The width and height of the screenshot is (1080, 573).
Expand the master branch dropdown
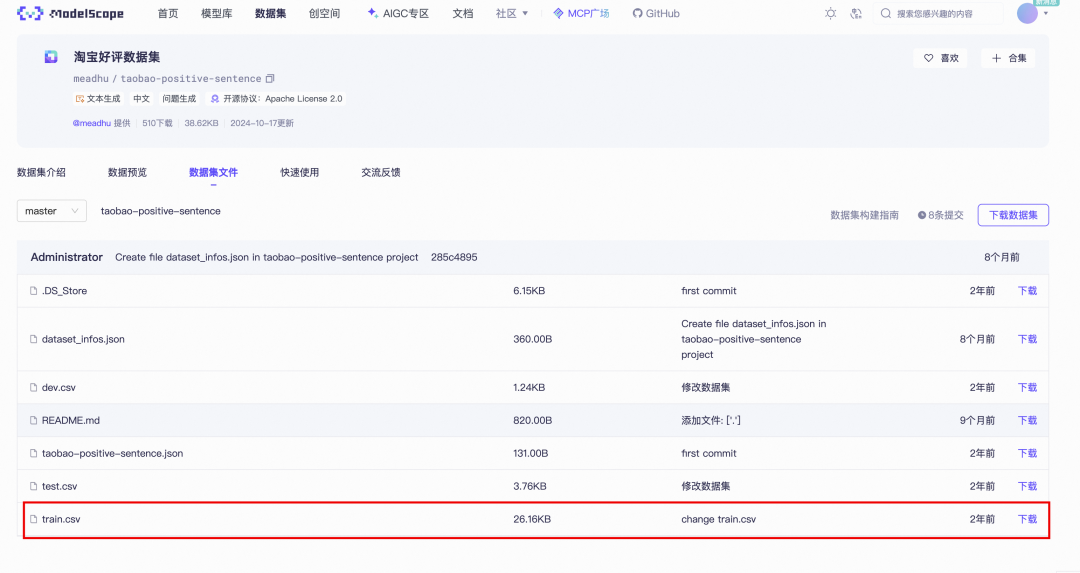click(x=52, y=211)
